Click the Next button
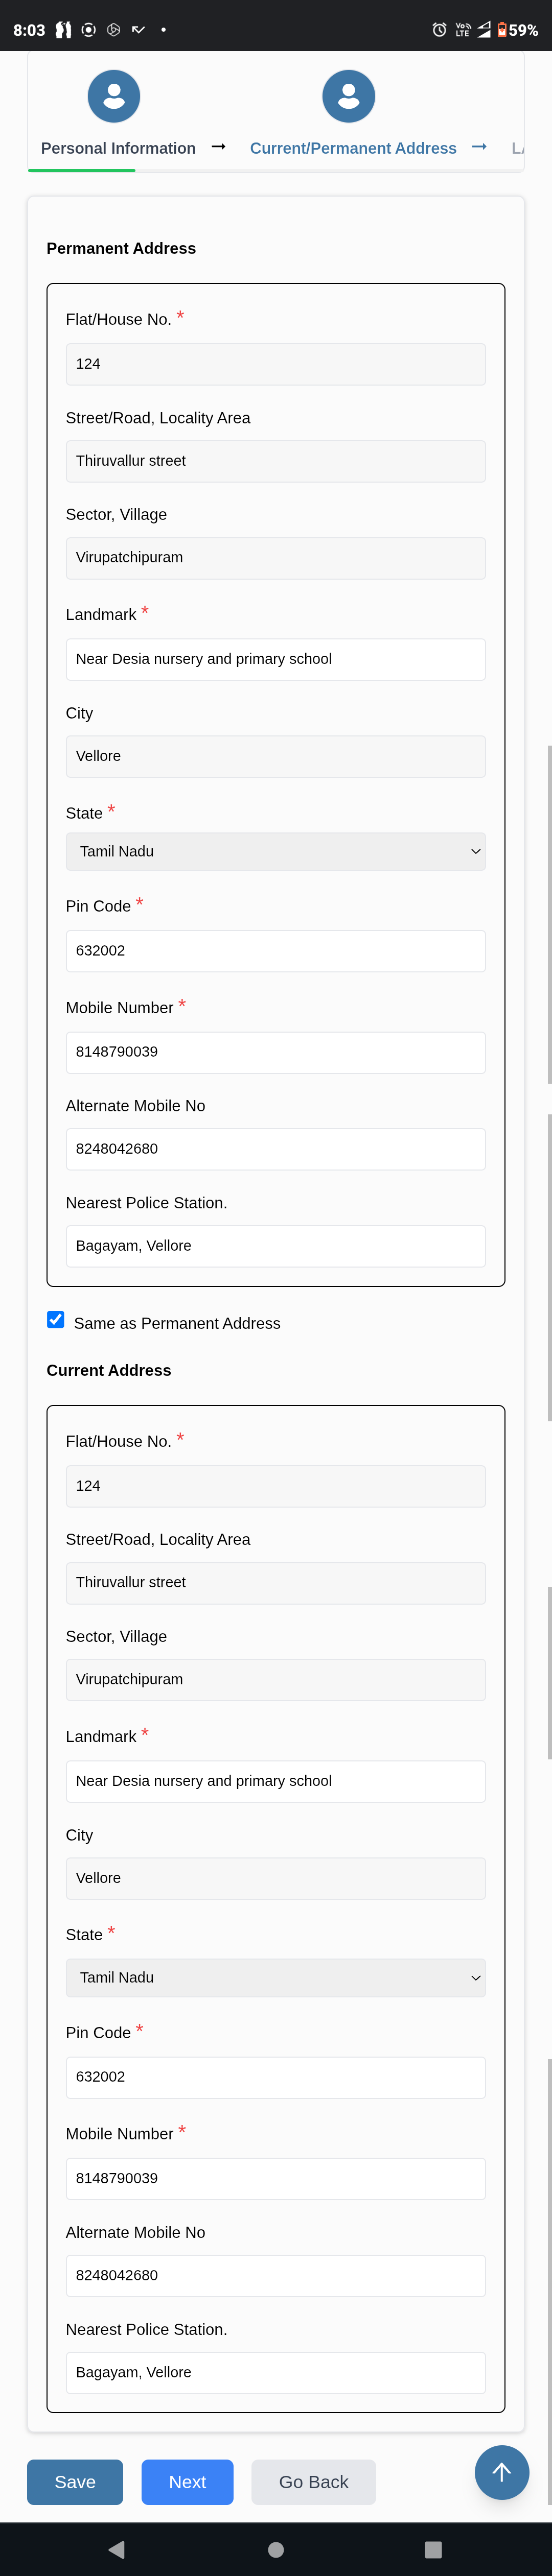This screenshot has height=2576, width=552. [x=187, y=2481]
